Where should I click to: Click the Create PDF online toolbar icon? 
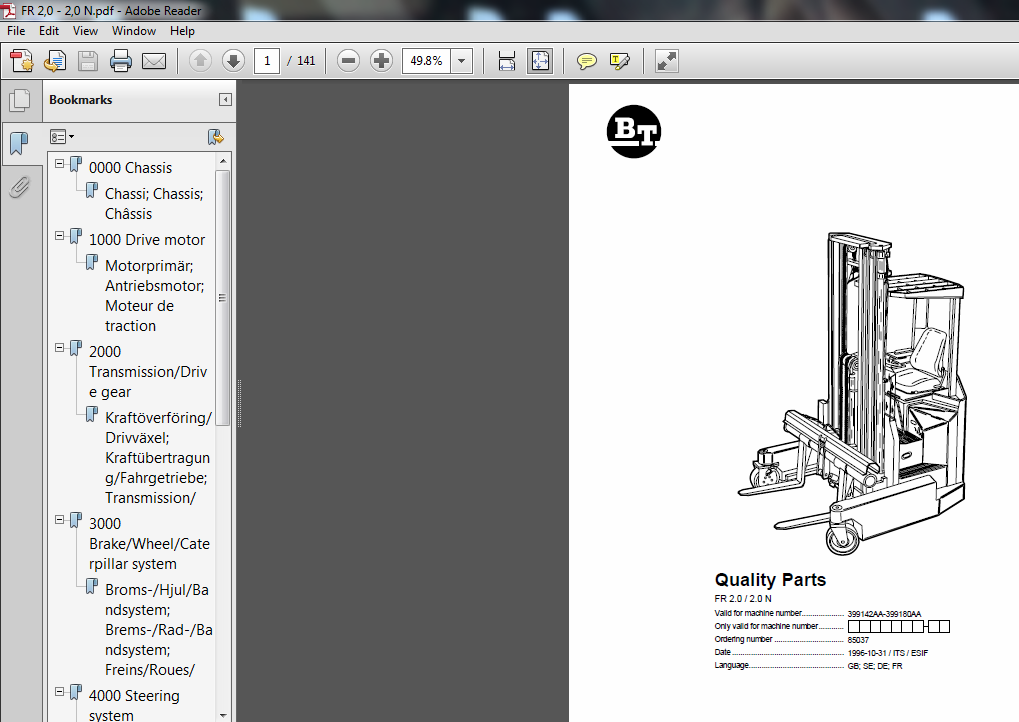pyautogui.click(x=22, y=61)
